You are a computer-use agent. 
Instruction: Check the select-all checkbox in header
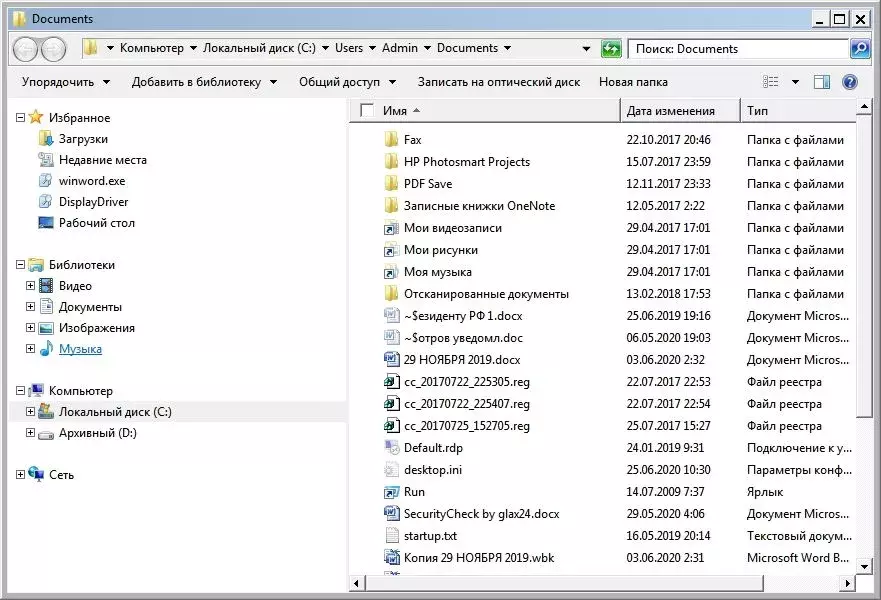(367, 110)
